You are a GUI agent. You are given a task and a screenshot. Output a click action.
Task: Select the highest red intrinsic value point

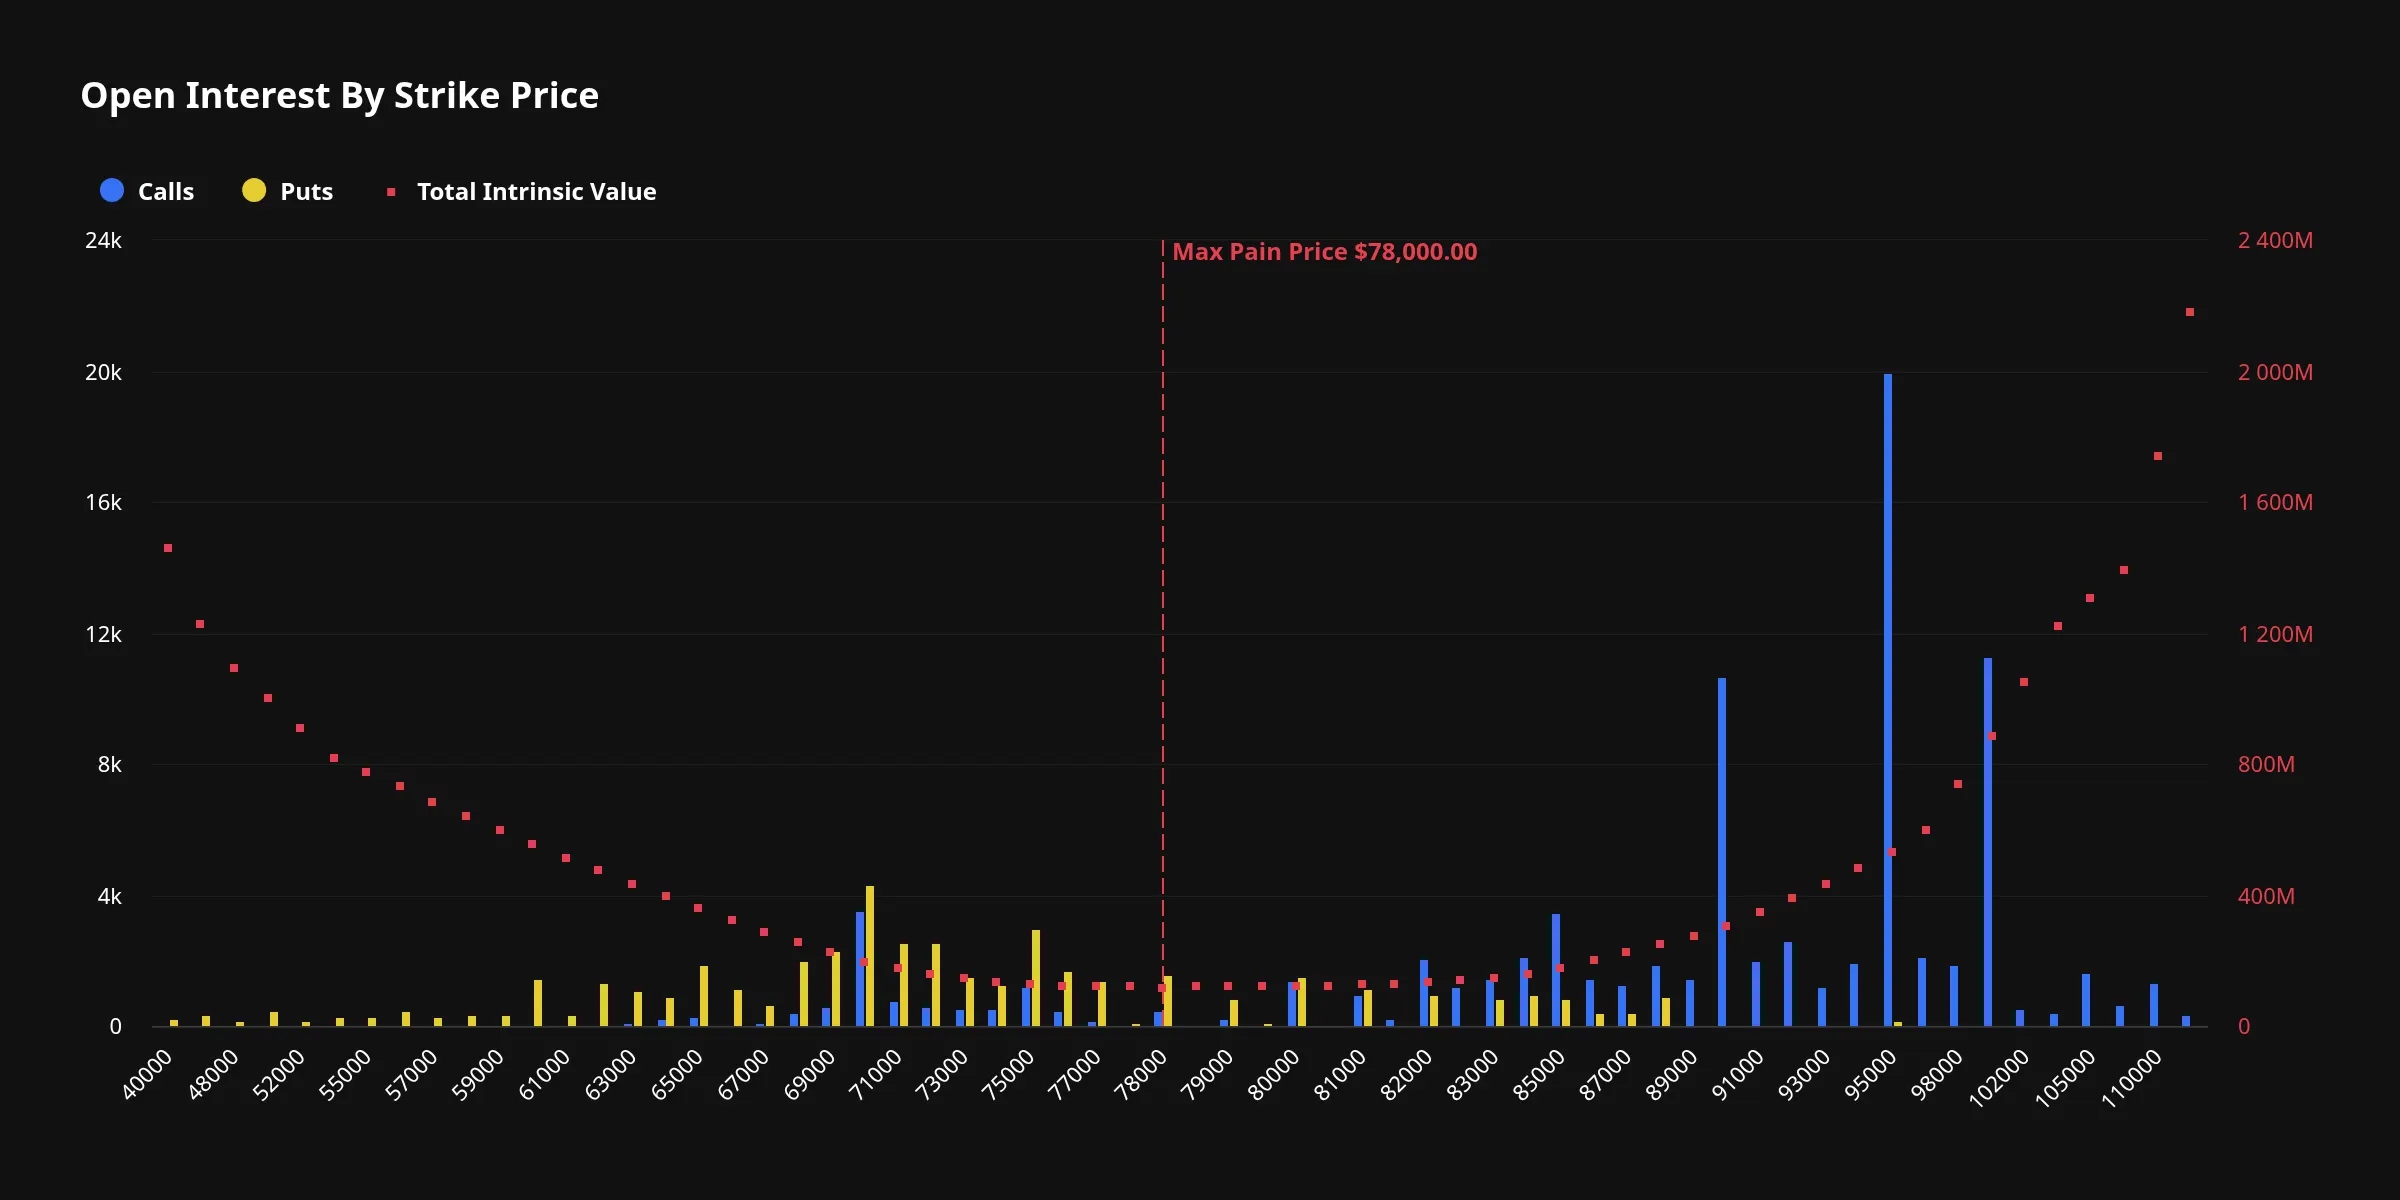[2190, 312]
